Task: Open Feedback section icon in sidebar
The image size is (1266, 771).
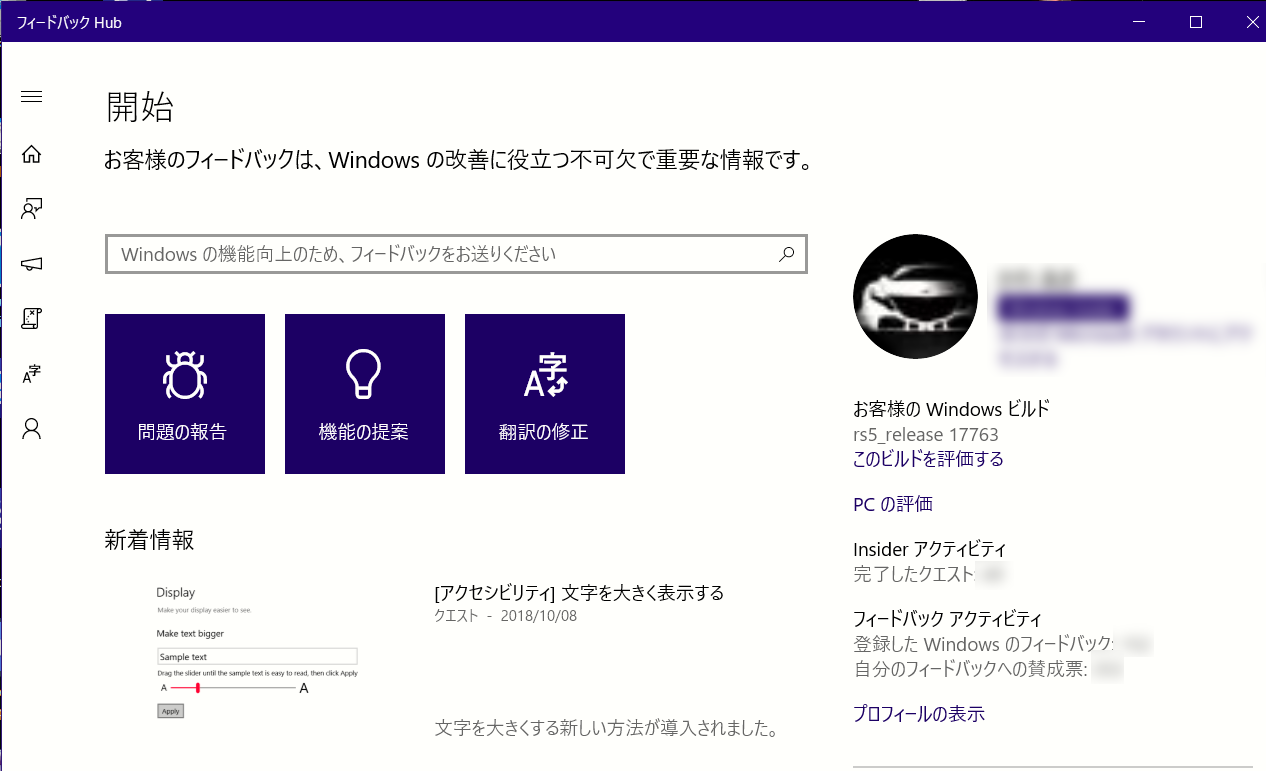Action: tap(32, 209)
